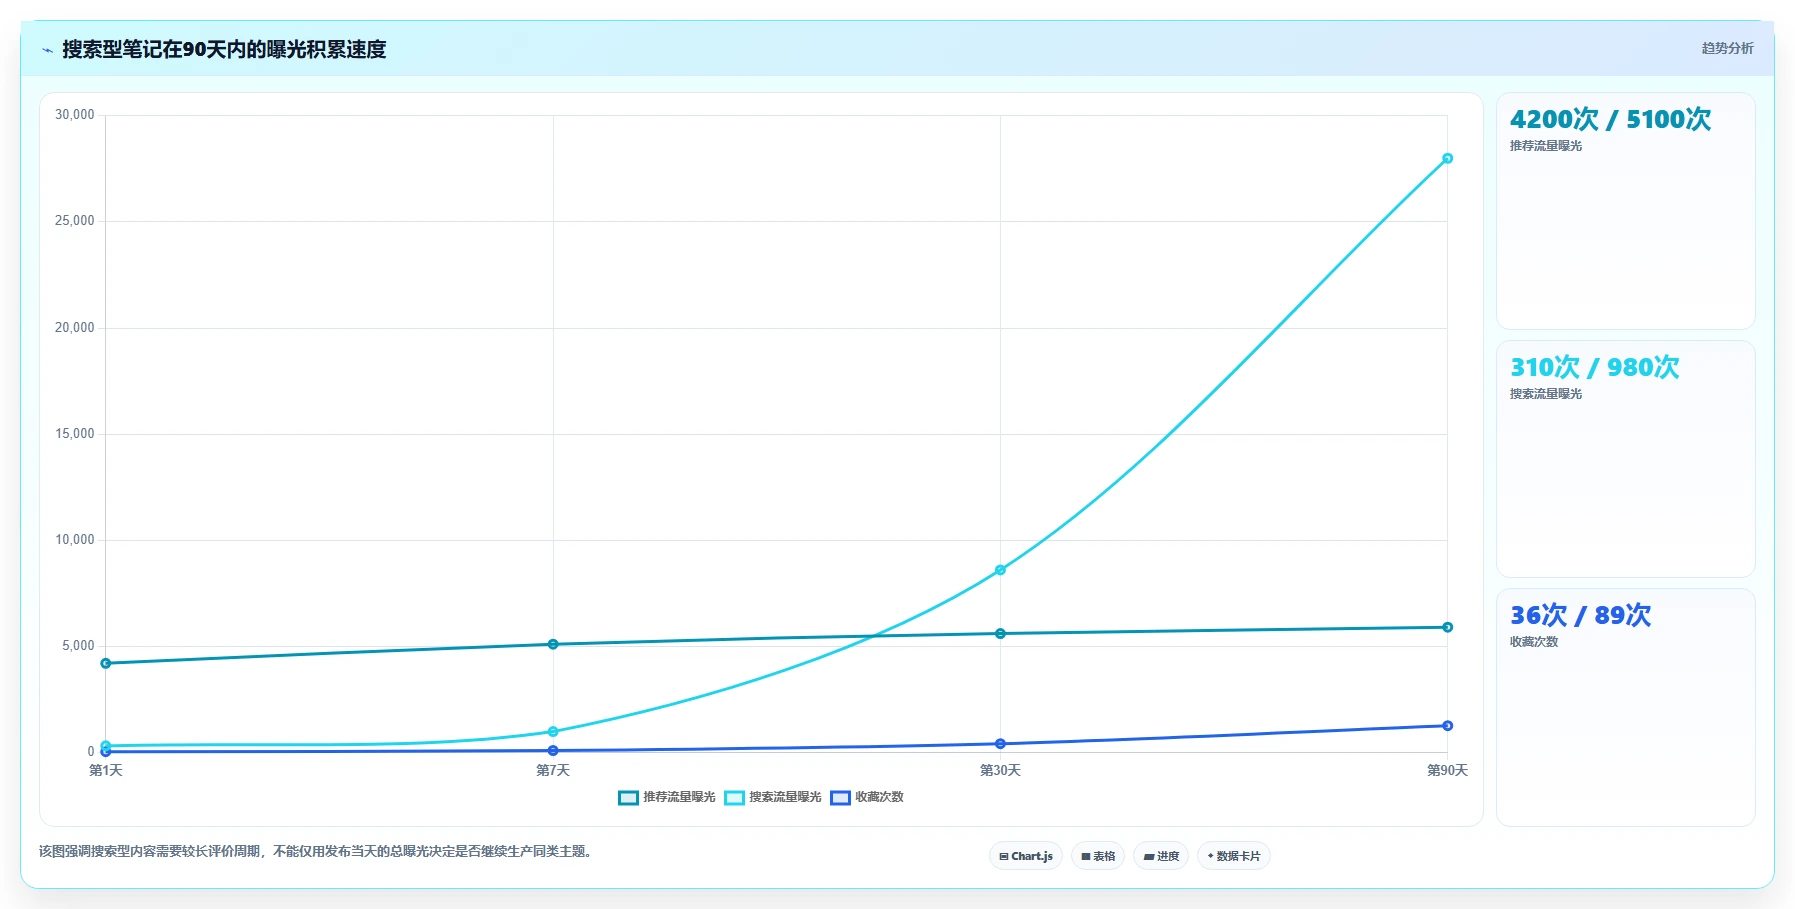Viewport: 1795px width, 909px height.
Task: Click the 收藏次数 data point at 第90天
Action: click(1447, 726)
